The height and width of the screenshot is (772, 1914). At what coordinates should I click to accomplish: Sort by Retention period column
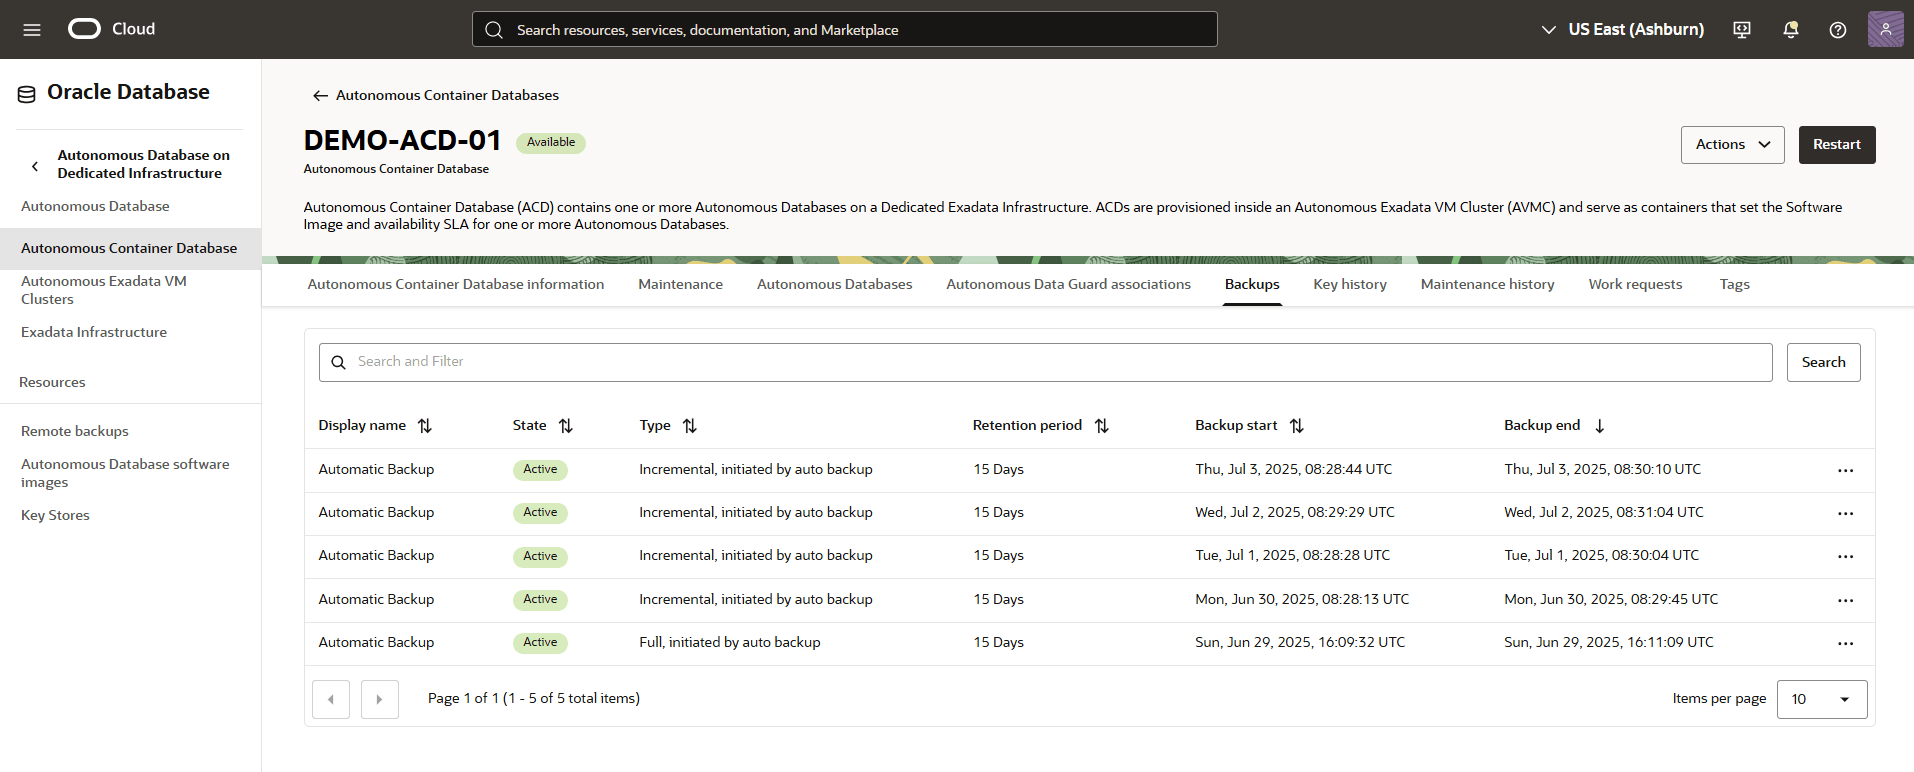pyautogui.click(x=1102, y=426)
